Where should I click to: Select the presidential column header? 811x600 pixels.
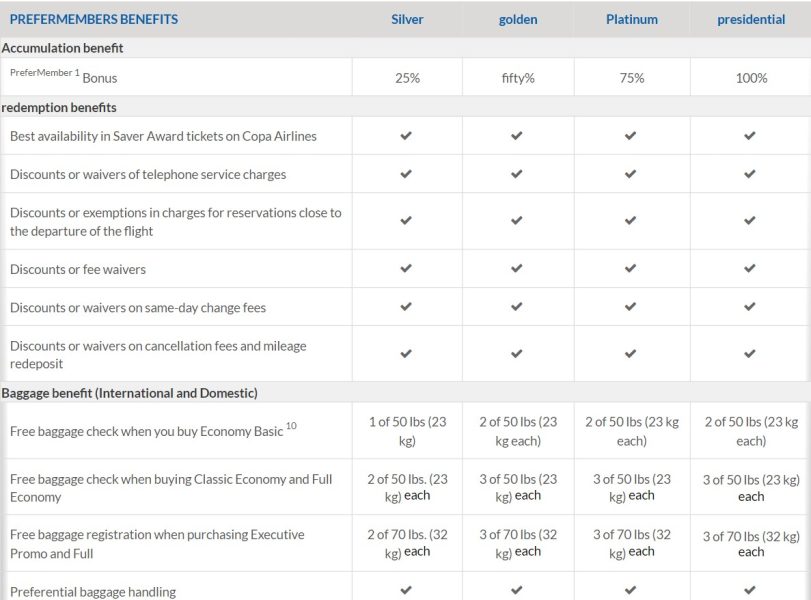pos(751,19)
